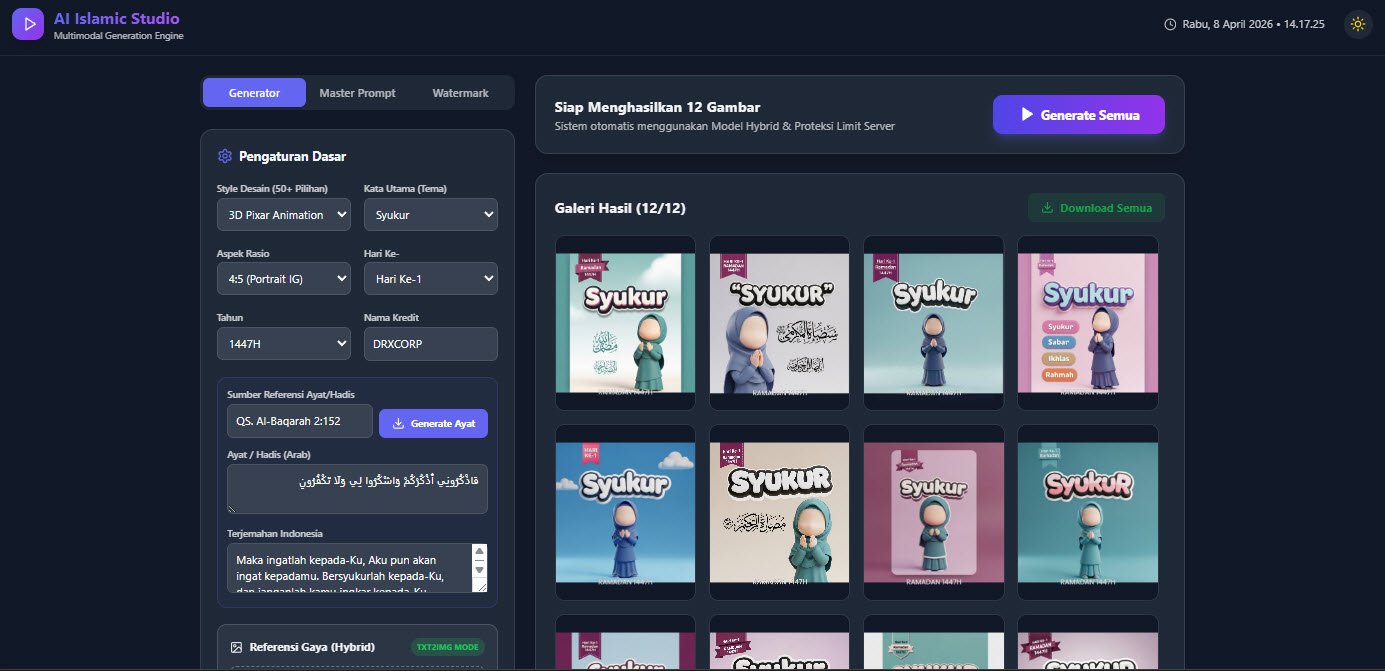Open the Aspek Rasio dropdown
The image size is (1385, 671).
tap(284, 279)
